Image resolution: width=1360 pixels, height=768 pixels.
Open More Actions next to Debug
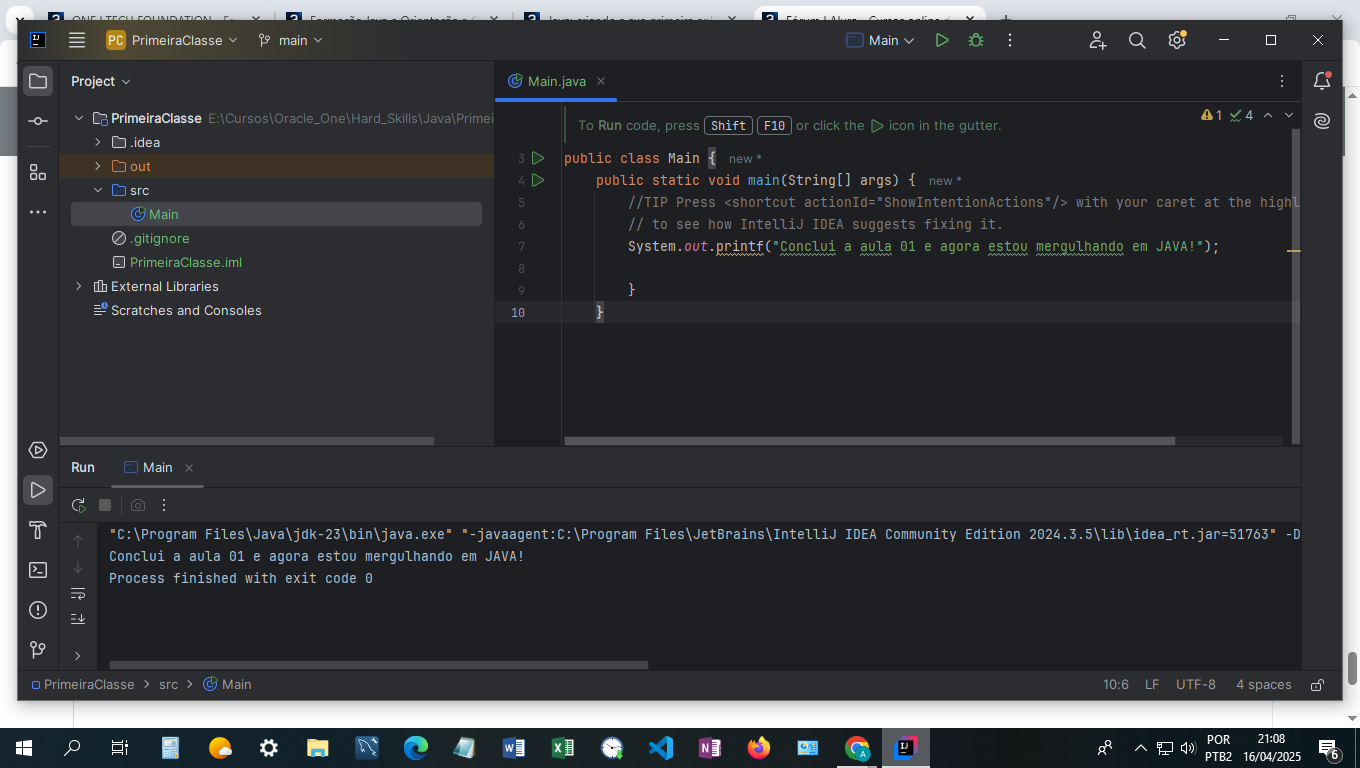[1010, 40]
